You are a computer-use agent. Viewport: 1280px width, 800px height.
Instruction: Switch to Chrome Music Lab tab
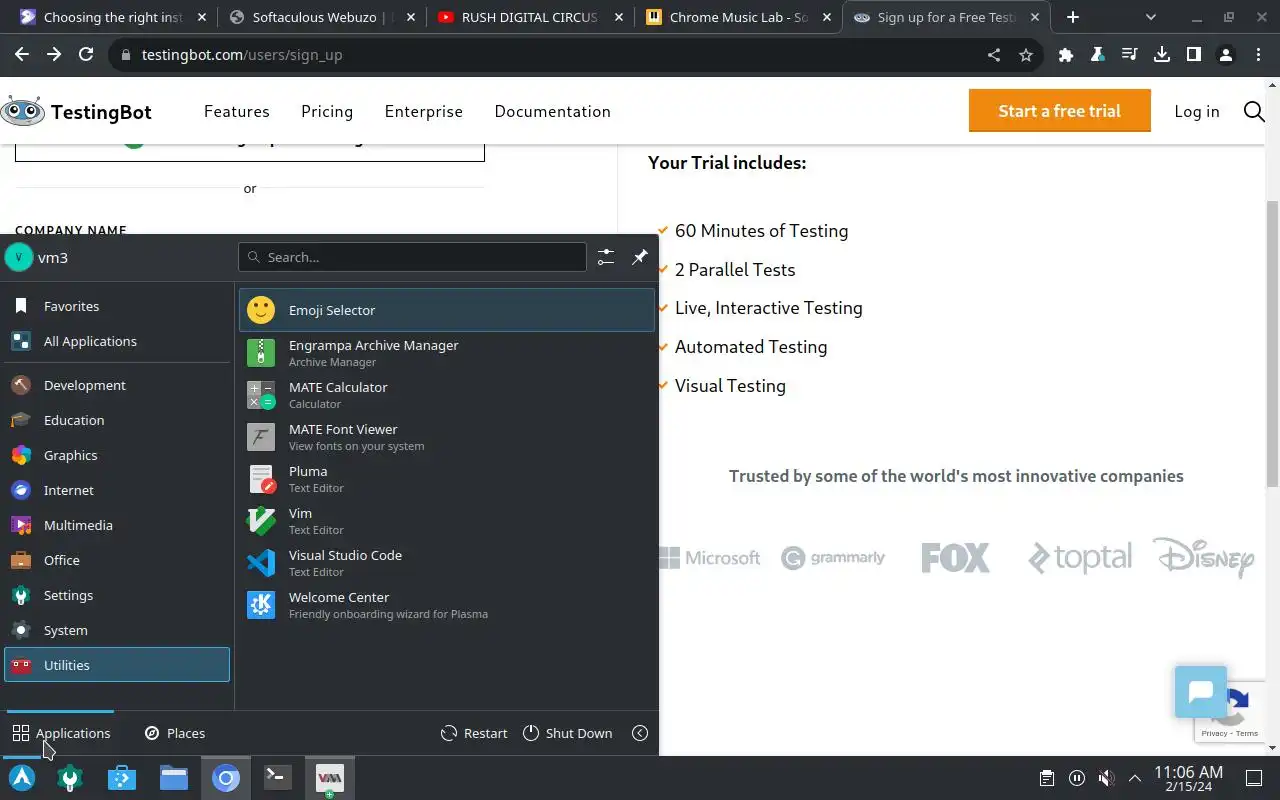[738, 17]
